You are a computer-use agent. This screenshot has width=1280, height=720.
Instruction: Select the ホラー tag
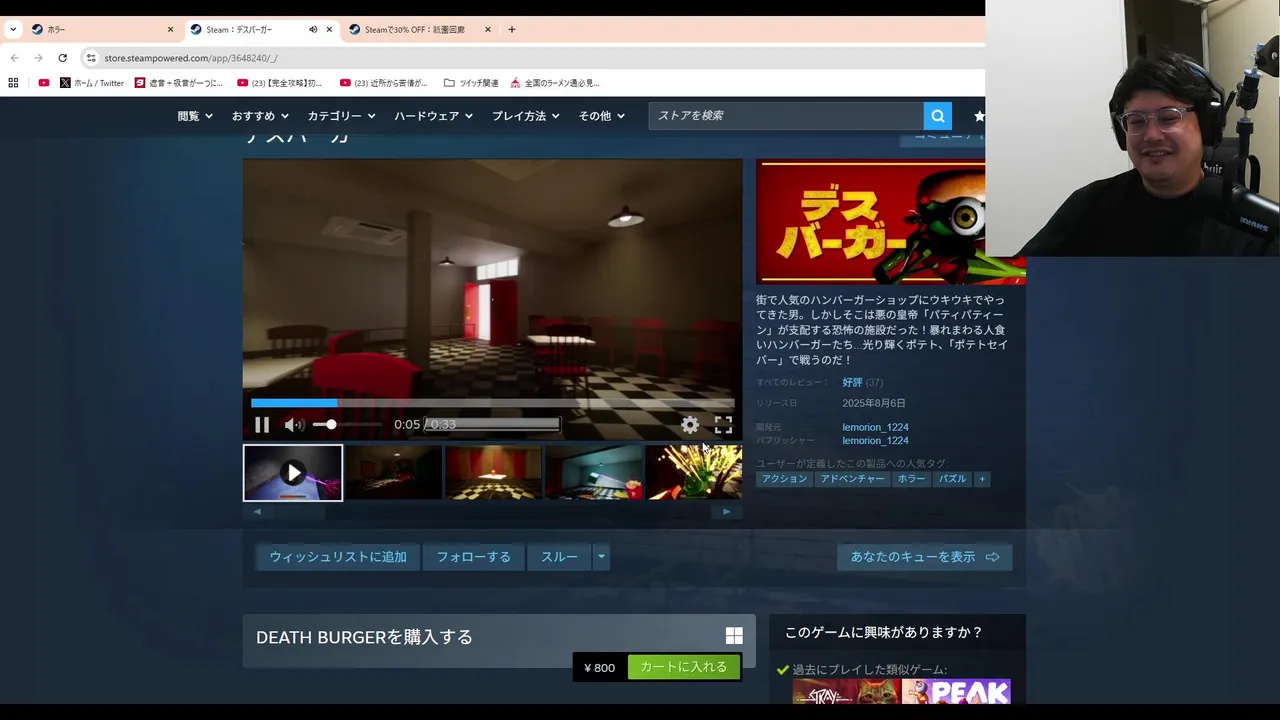coord(911,479)
